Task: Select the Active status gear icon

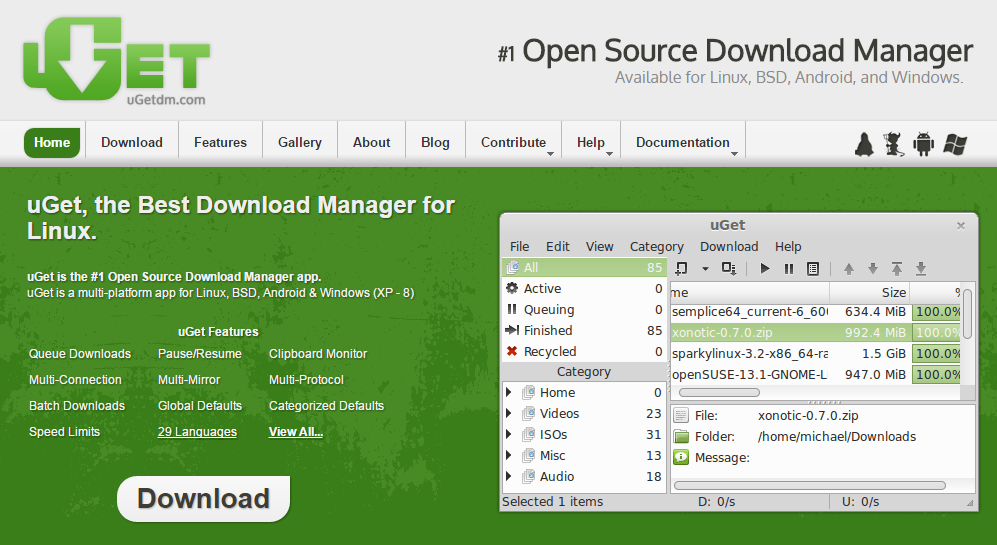Action: [512, 288]
